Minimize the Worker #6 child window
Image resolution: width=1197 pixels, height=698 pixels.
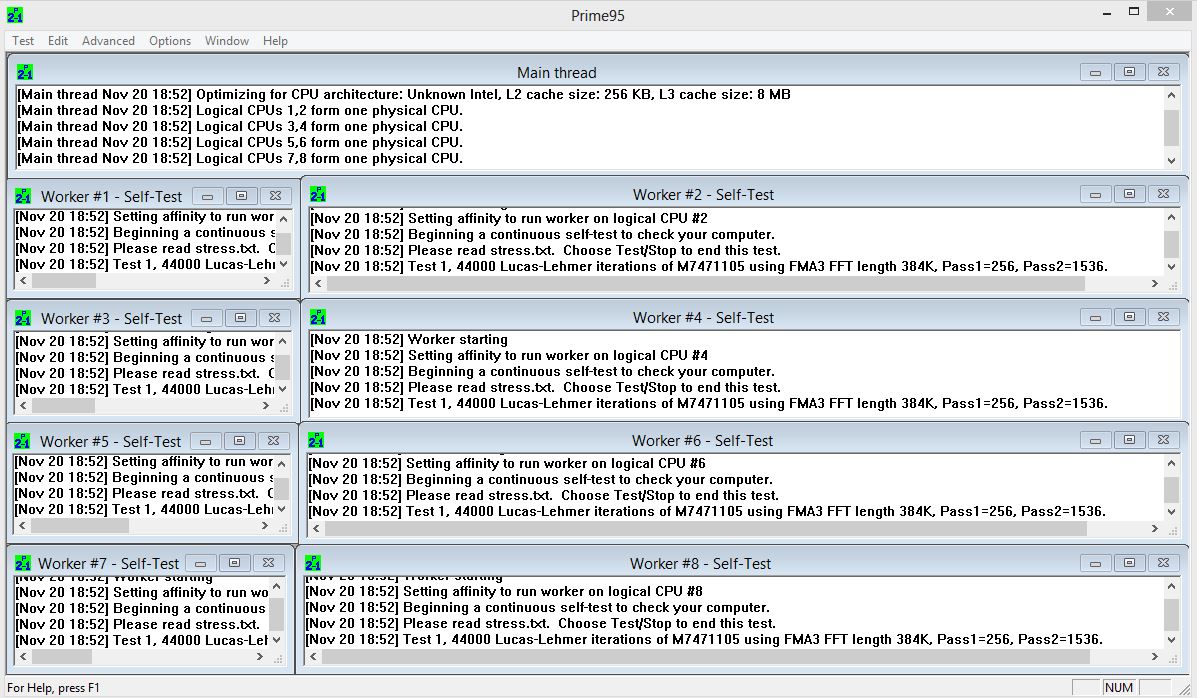click(1095, 440)
